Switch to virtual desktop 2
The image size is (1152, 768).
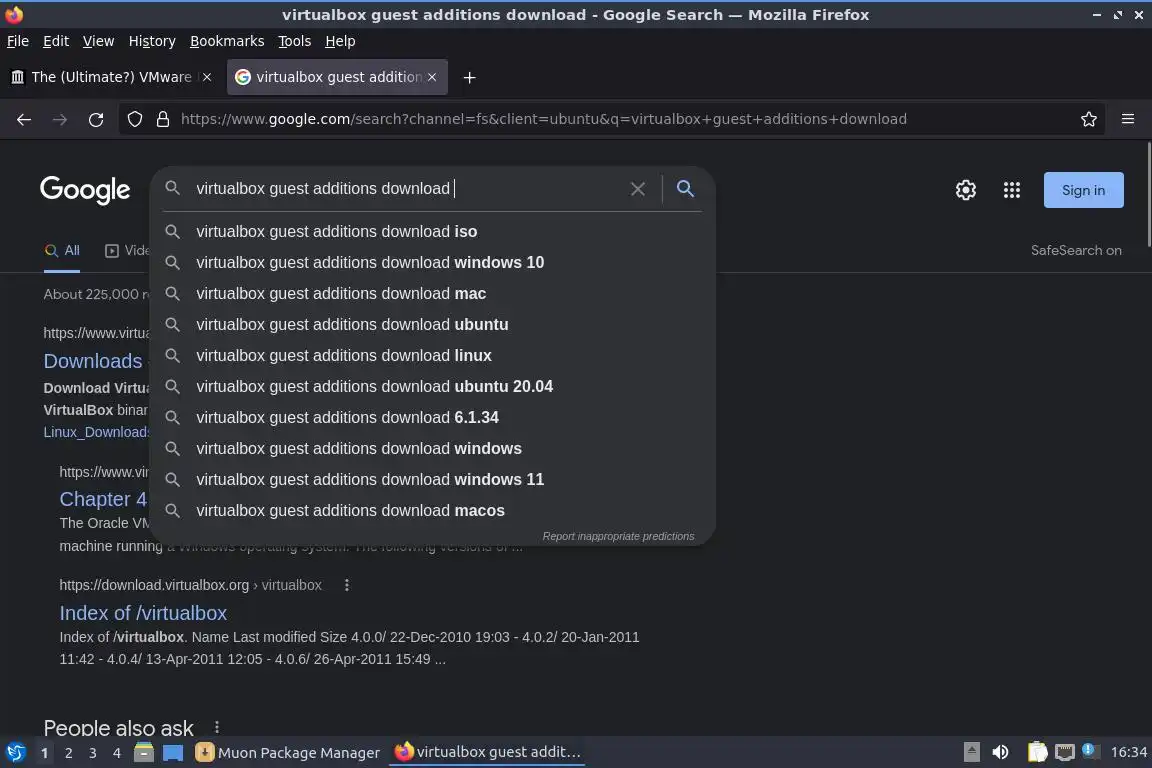click(x=68, y=753)
